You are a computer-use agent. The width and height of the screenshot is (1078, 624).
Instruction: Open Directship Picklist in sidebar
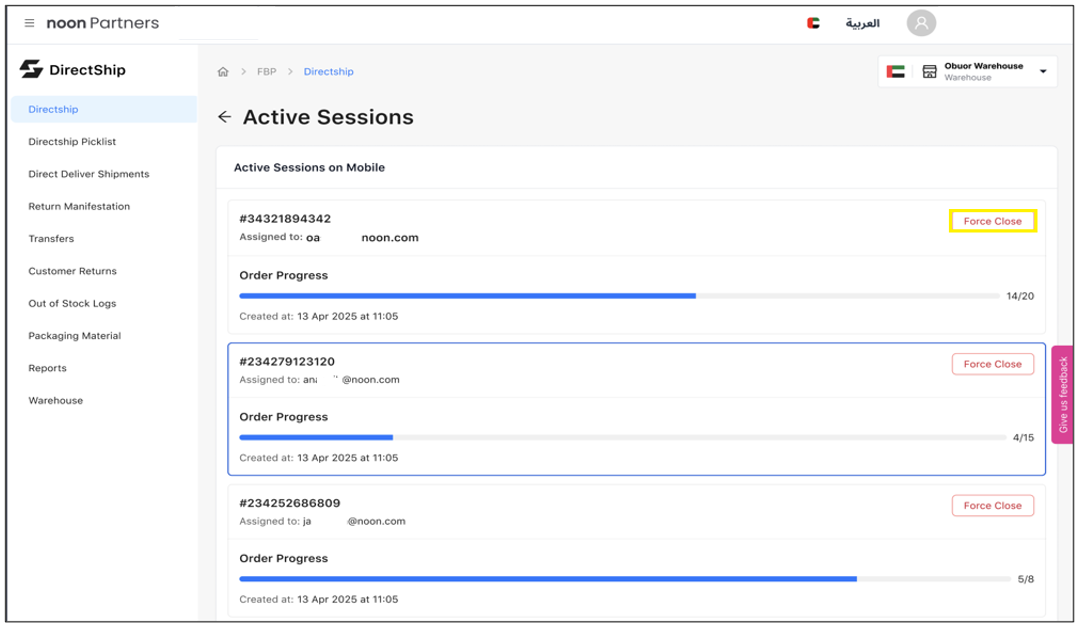[x=72, y=142]
